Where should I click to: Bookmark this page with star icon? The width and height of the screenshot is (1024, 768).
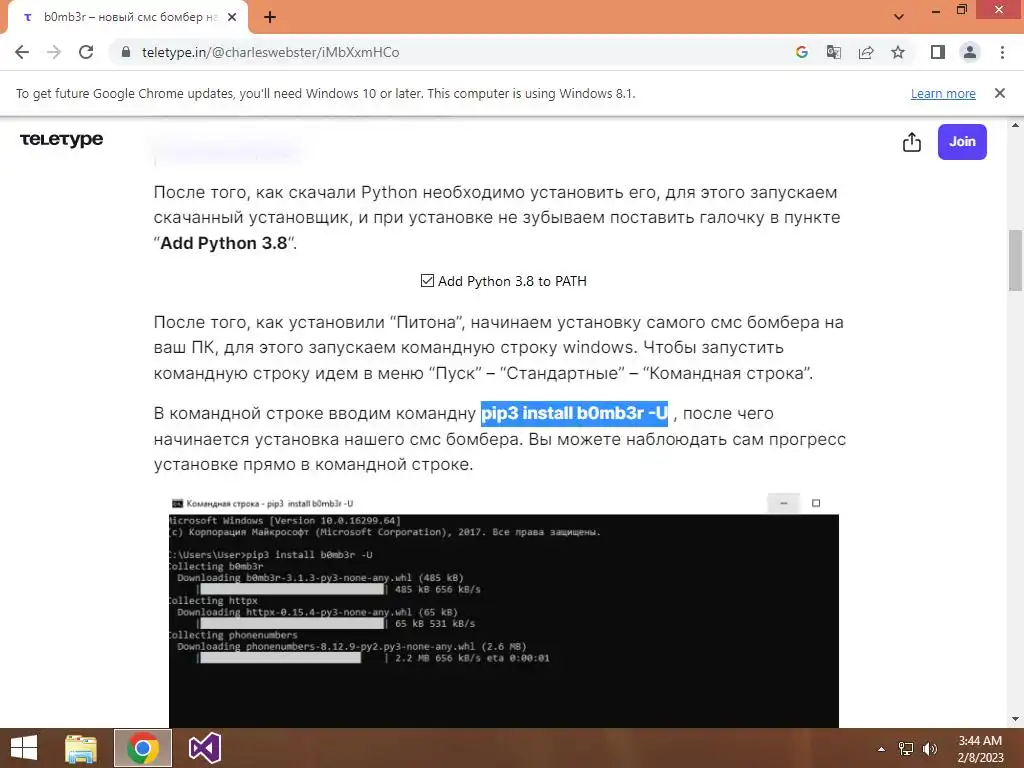[x=898, y=52]
